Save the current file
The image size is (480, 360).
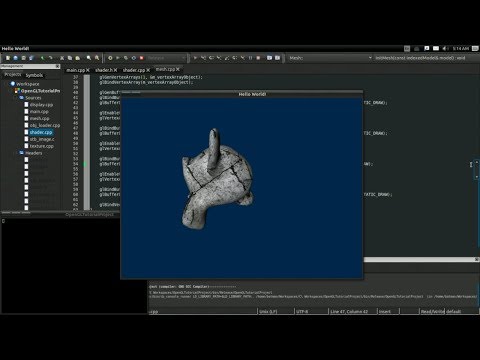click(23, 58)
